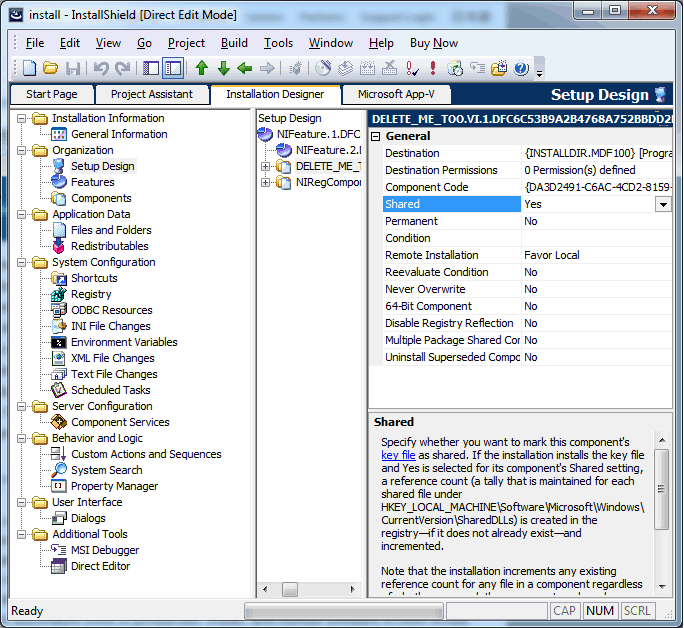
Task: Select Registry in the navigation tree
Action: click(91, 294)
